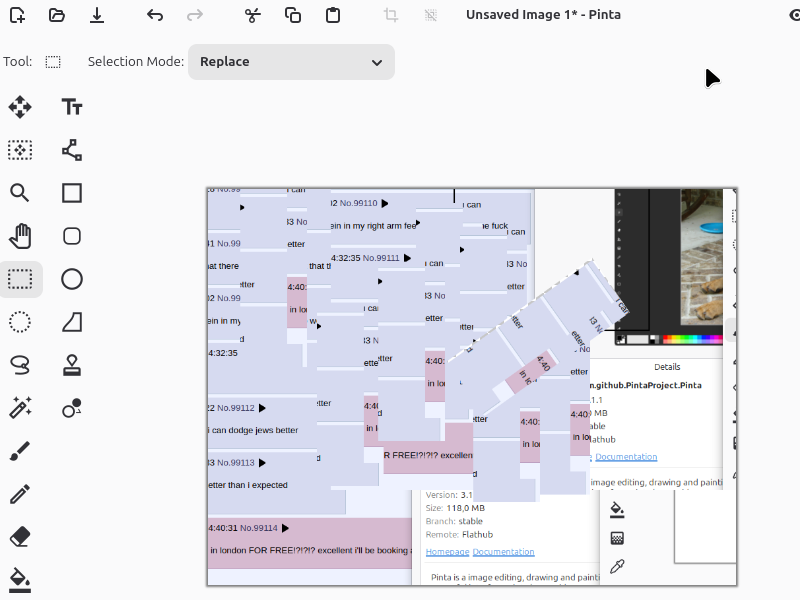Choose the Ellipse Select tool
800x600 pixels.
pyautogui.click(x=20, y=321)
